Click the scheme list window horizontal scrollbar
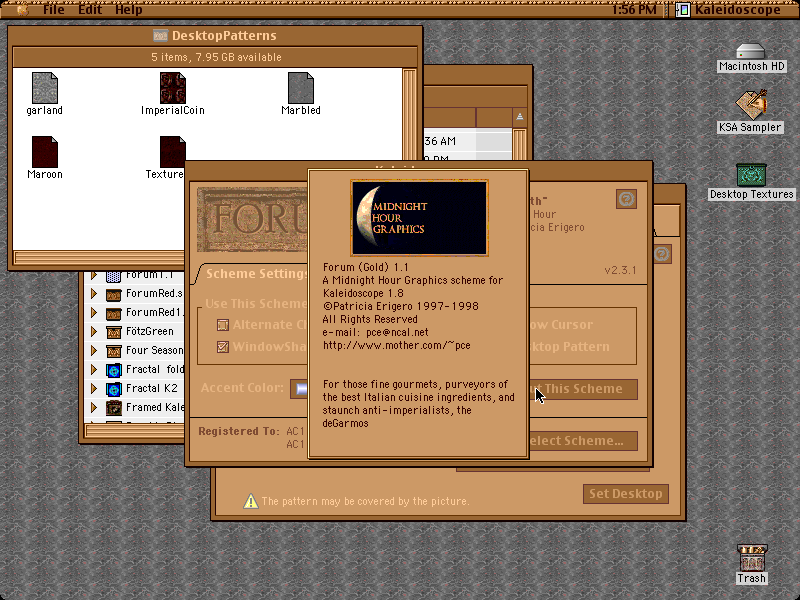800x600 pixels. pyautogui.click(x=135, y=431)
